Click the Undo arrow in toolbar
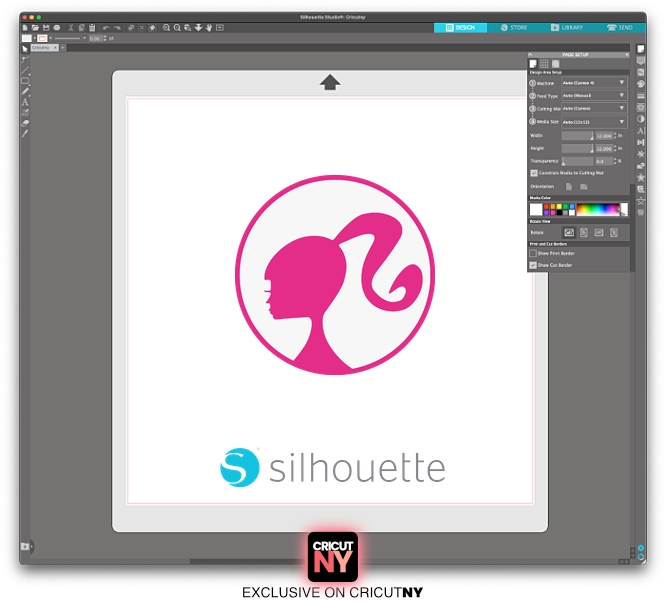 coord(106,27)
